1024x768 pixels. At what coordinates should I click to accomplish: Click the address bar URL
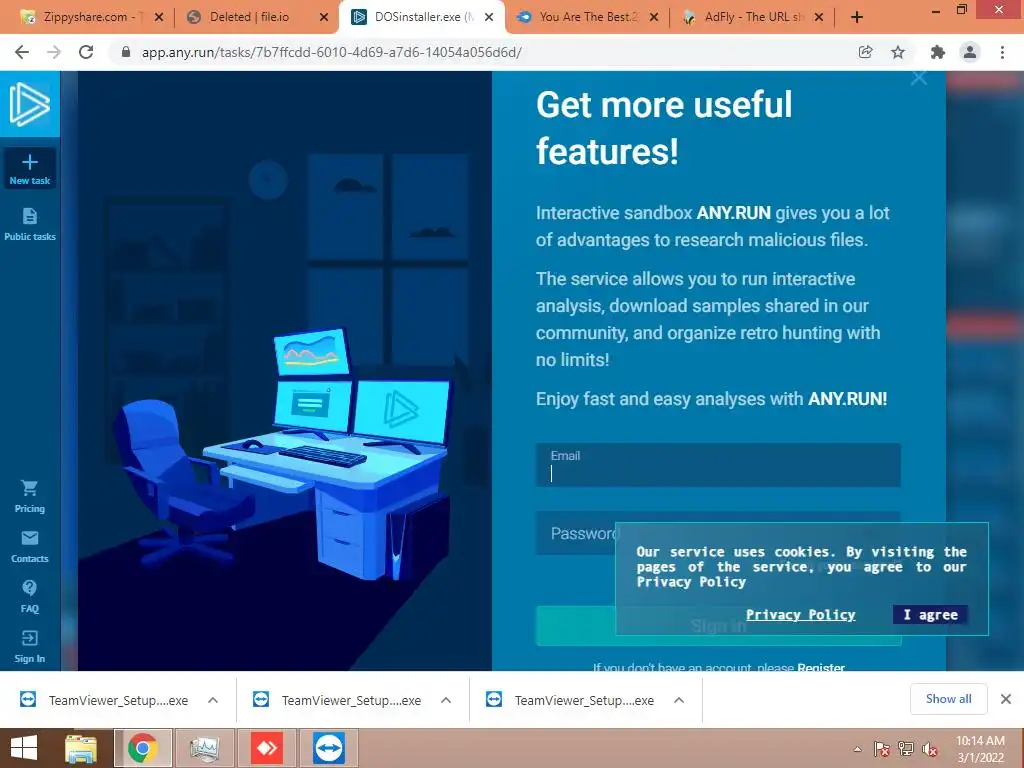pyautogui.click(x=332, y=52)
